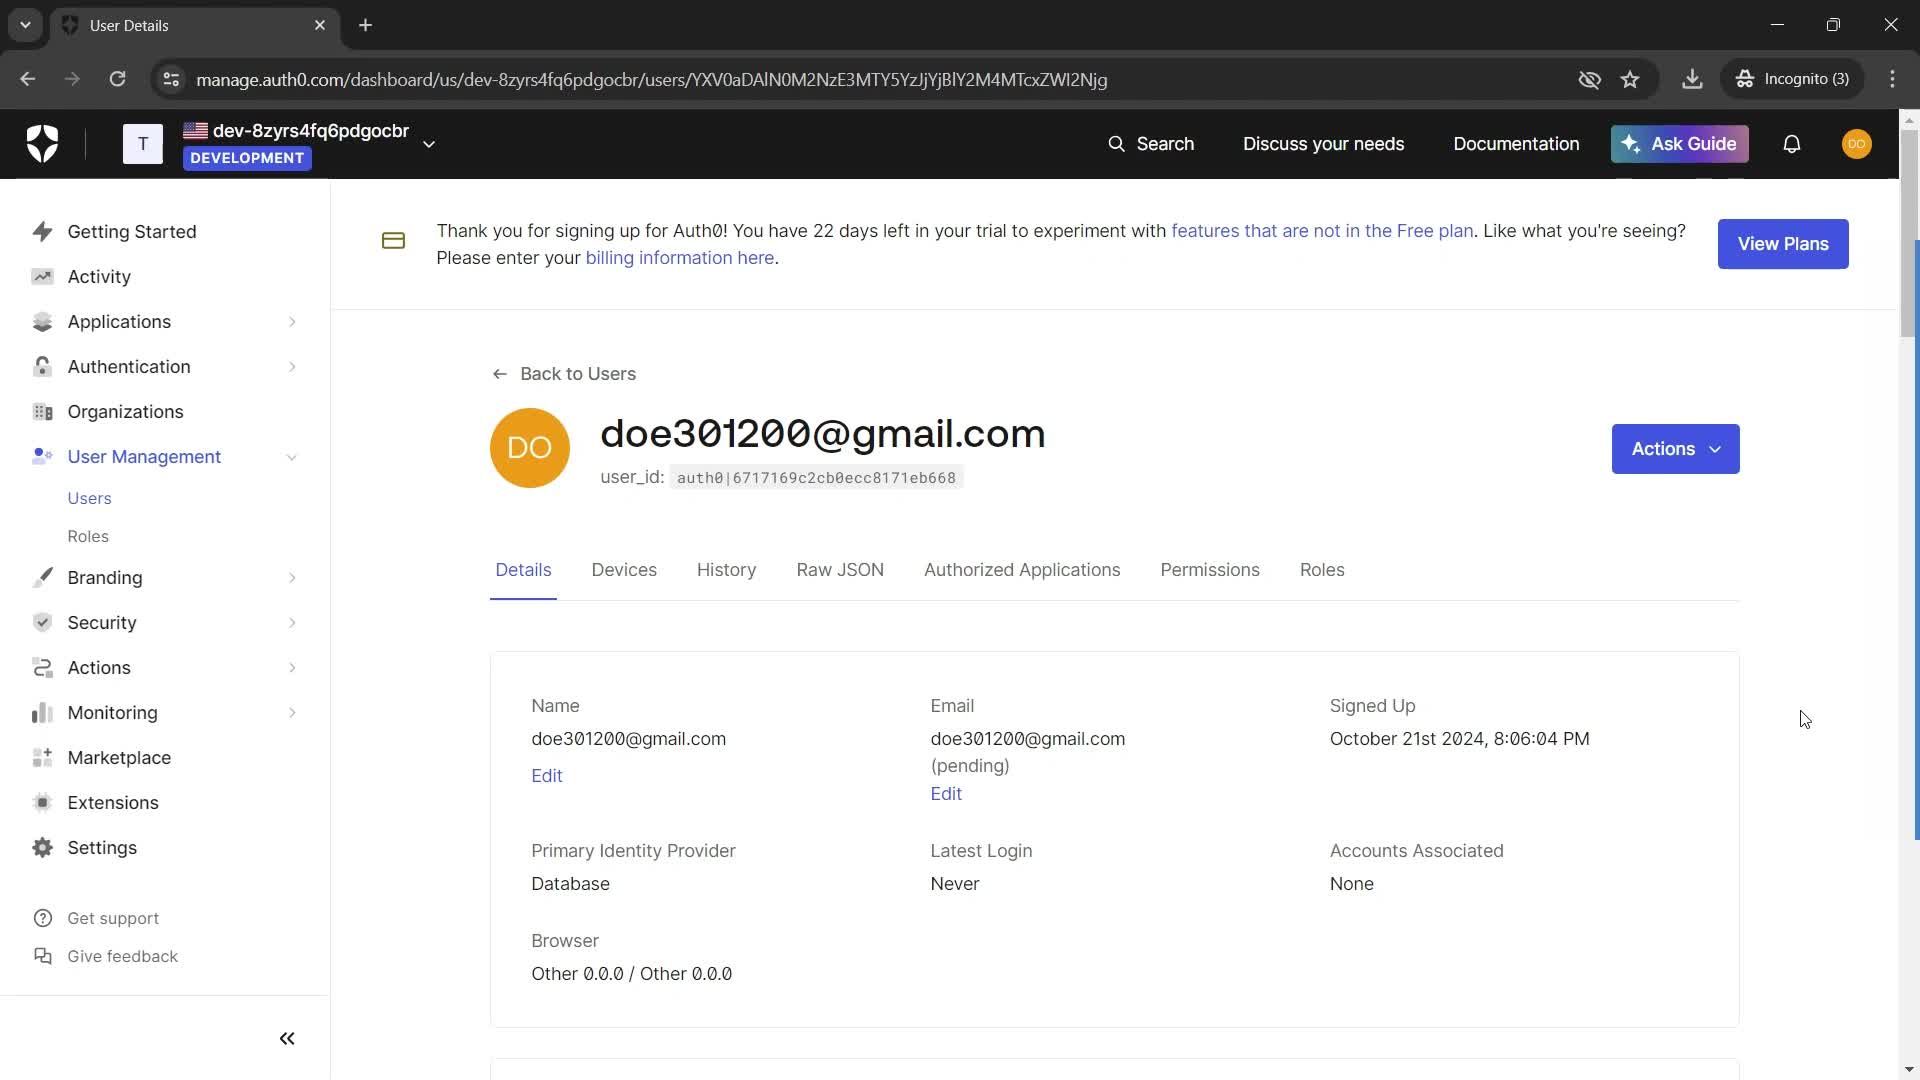
Task: Bookmark this page with star icon
Action: 1630,79
